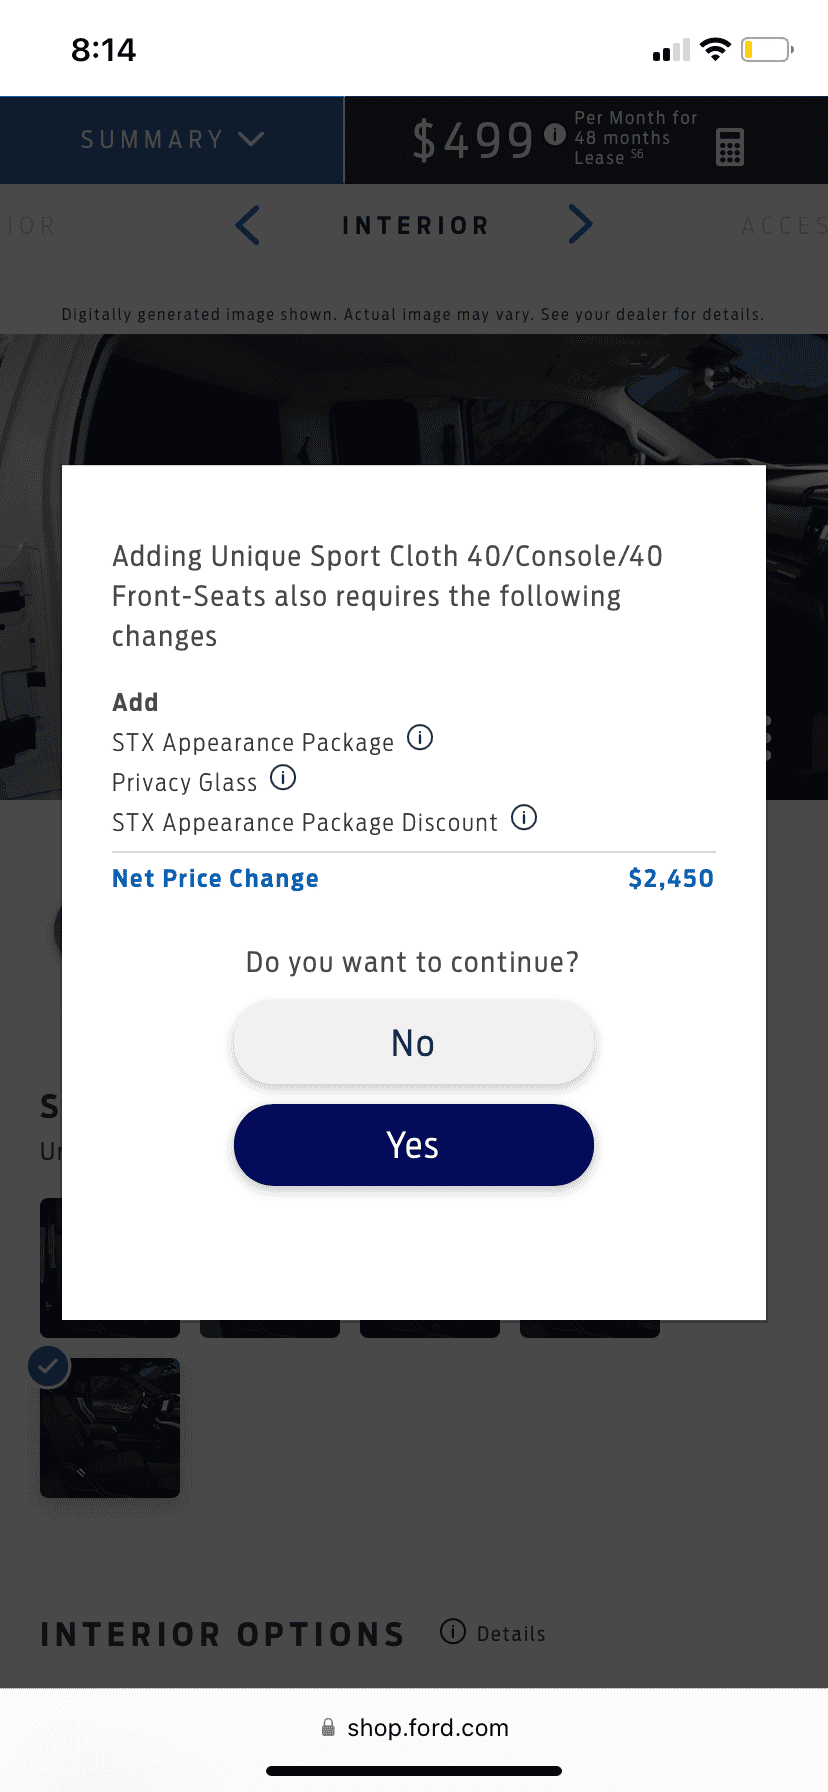
Task: Tap the $499 monthly lease price
Action: coord(473,140)
